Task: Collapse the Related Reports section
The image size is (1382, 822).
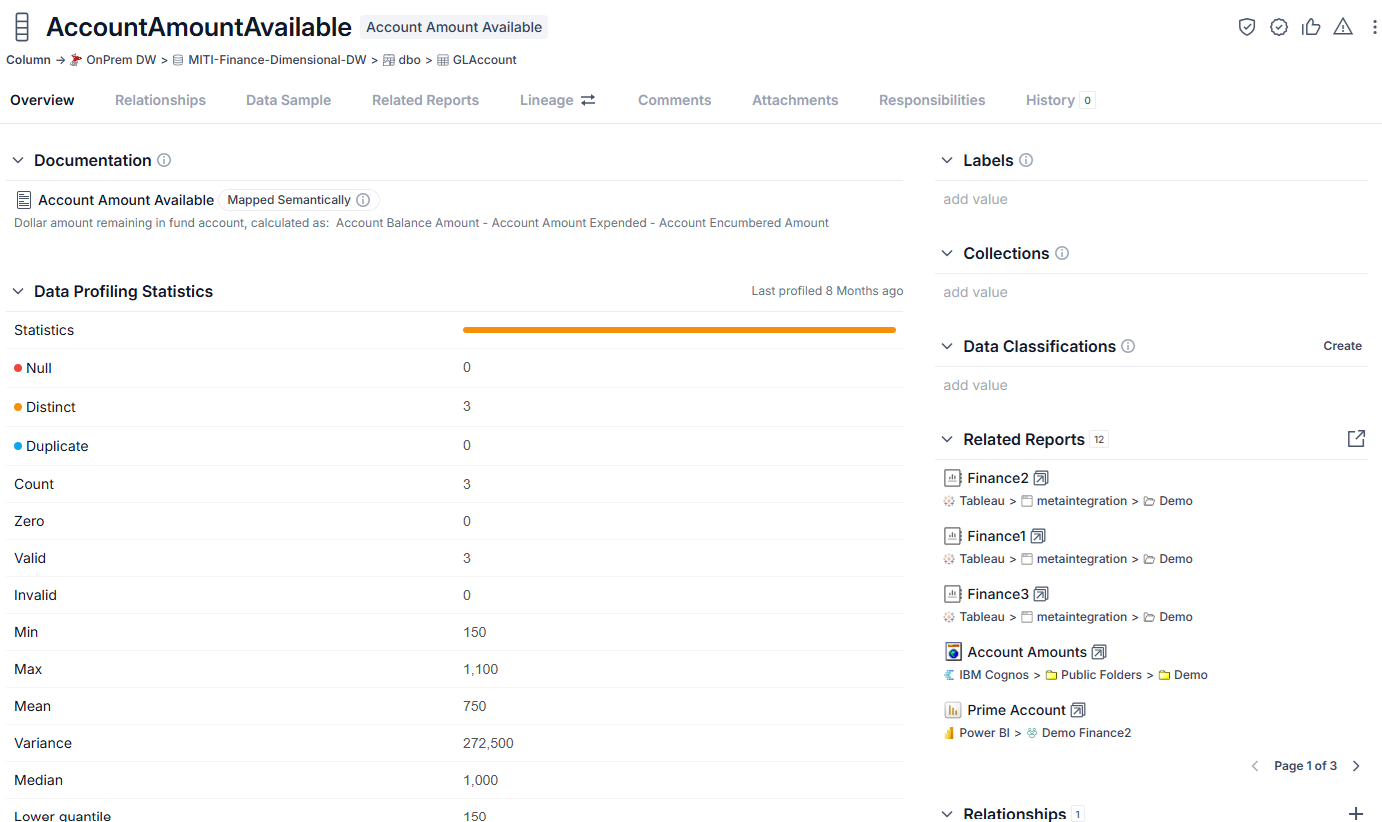Action: [947, 439]
